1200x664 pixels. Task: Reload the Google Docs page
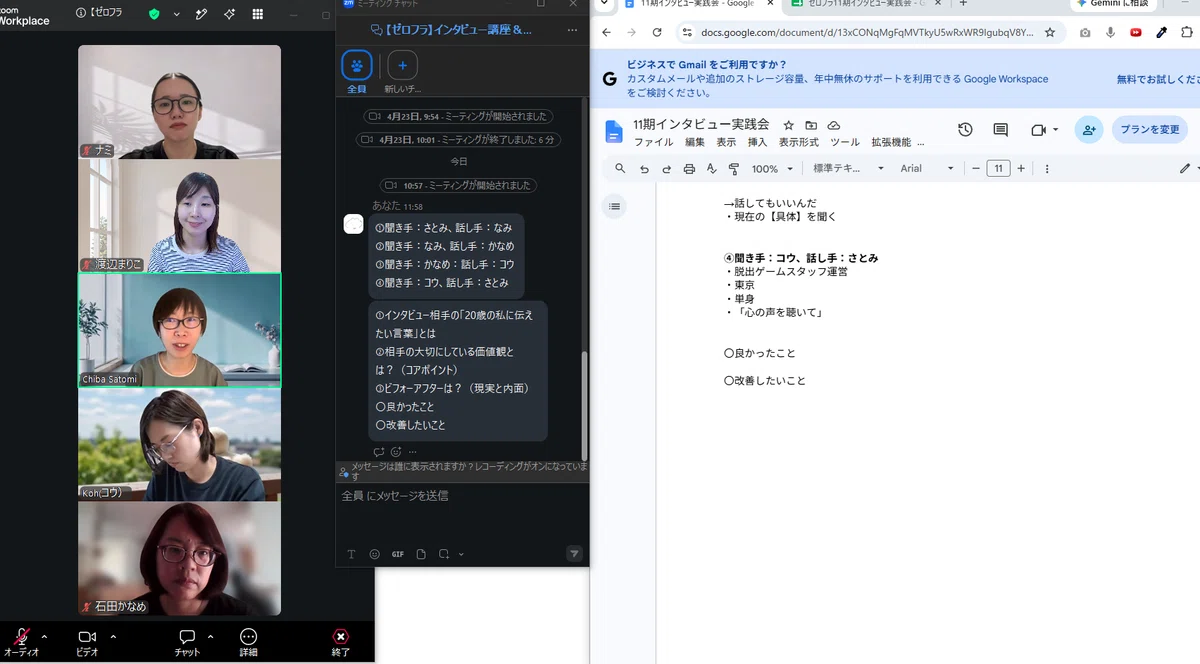pos(657,32)
